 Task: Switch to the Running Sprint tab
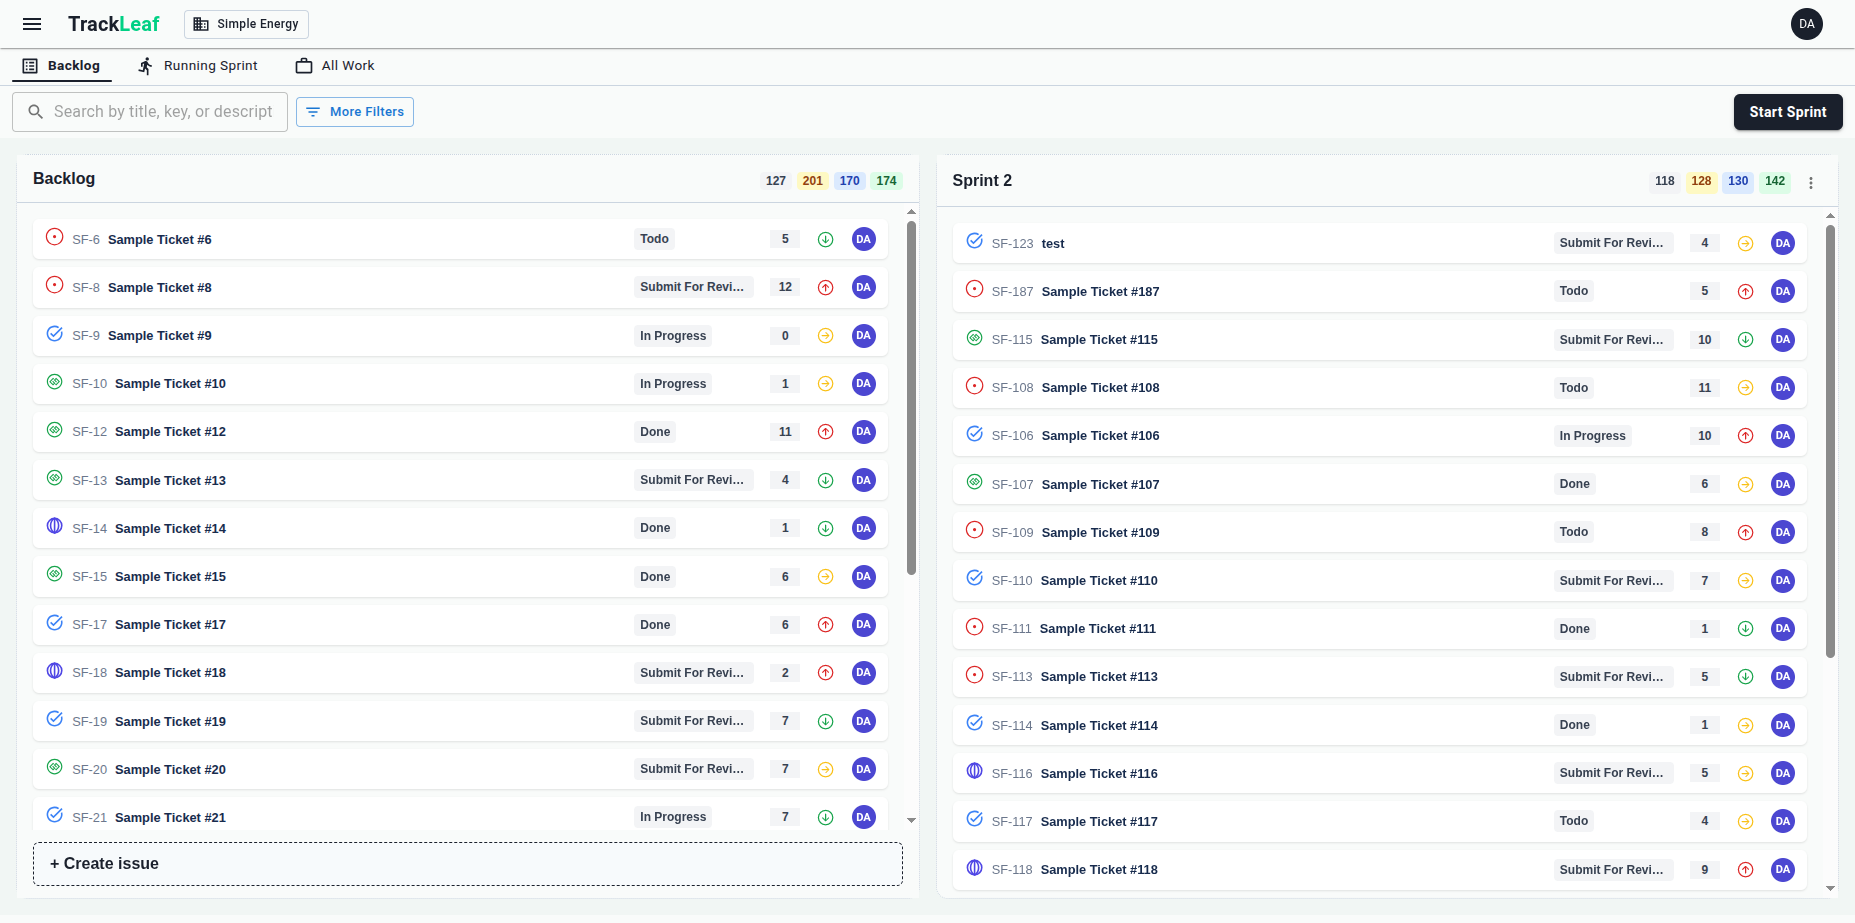[198, 66]
